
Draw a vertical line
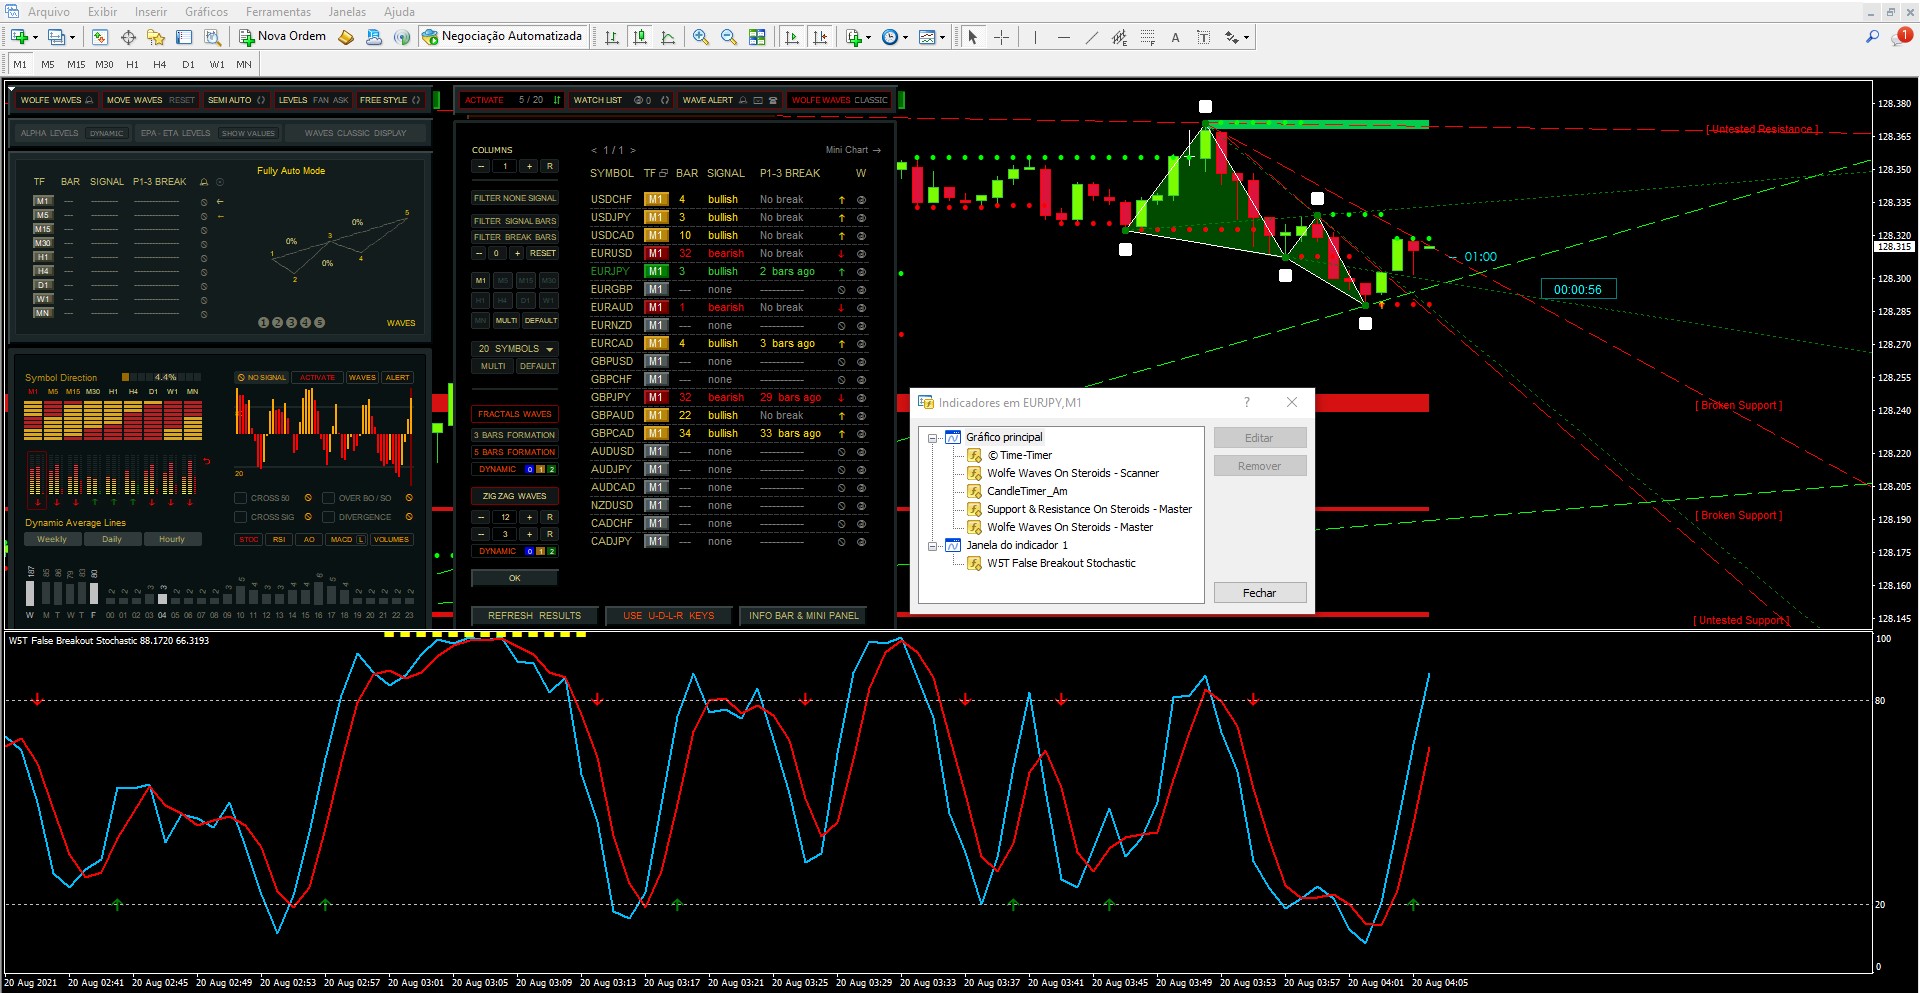tap(1035, 37)
